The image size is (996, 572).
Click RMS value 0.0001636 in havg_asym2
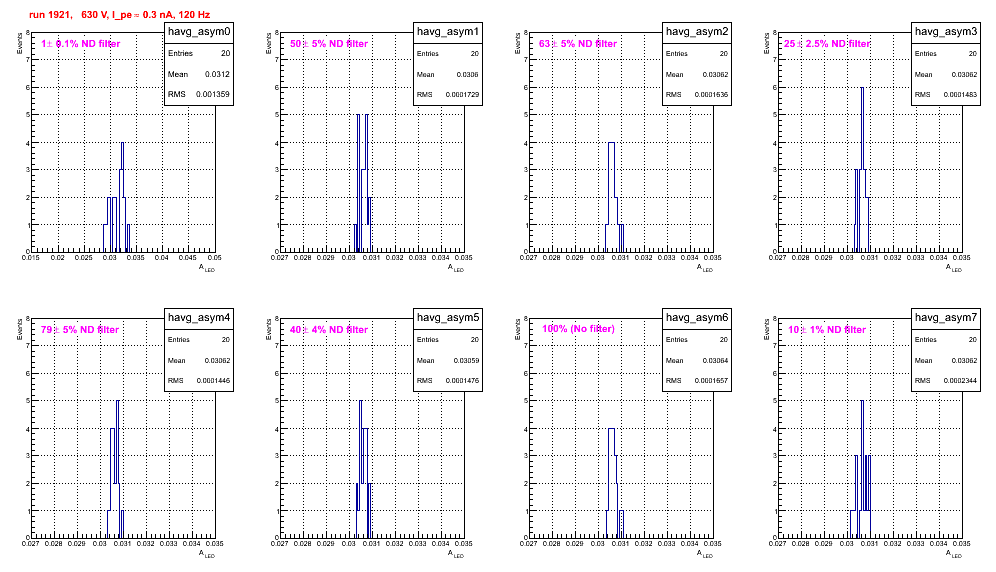click(711, 95)
